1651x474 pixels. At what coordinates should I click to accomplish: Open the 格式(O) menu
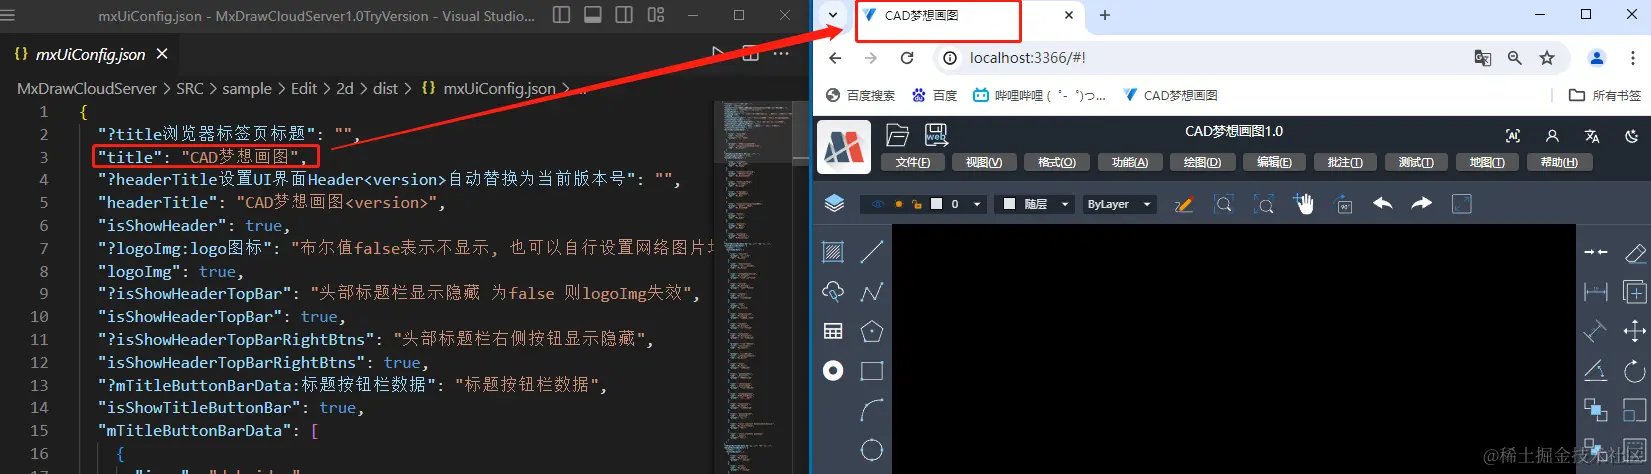pos(1057,162)
